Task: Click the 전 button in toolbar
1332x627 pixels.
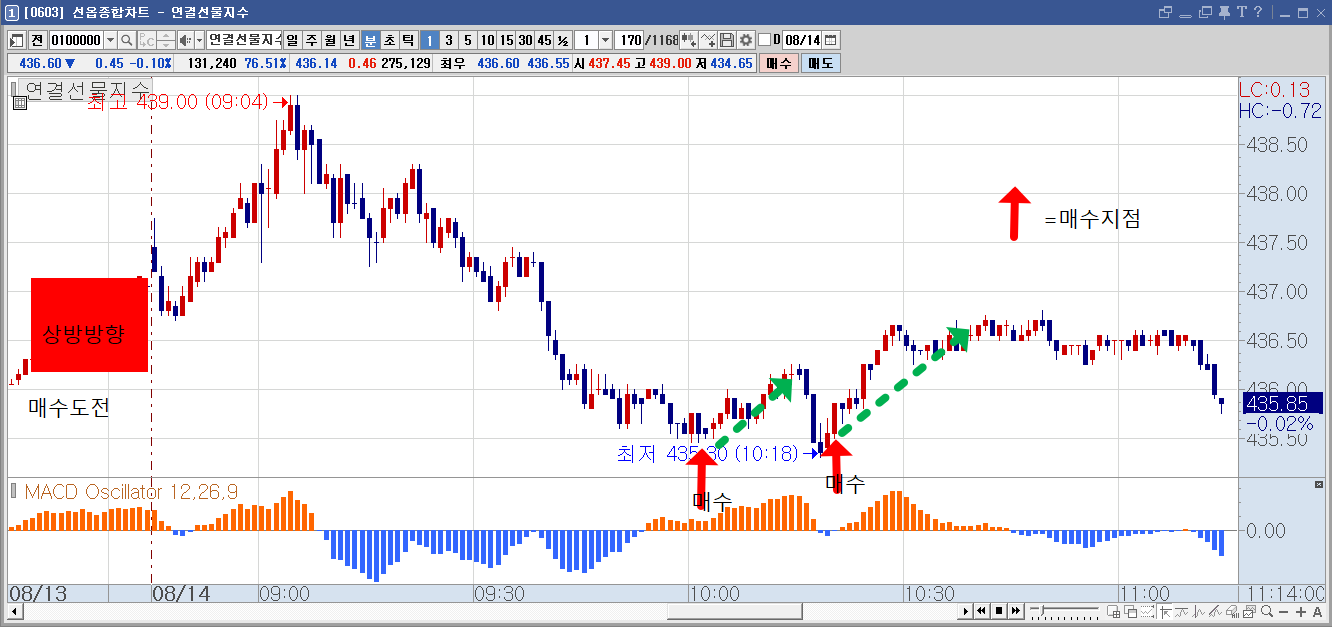Action: pos(37,40)
